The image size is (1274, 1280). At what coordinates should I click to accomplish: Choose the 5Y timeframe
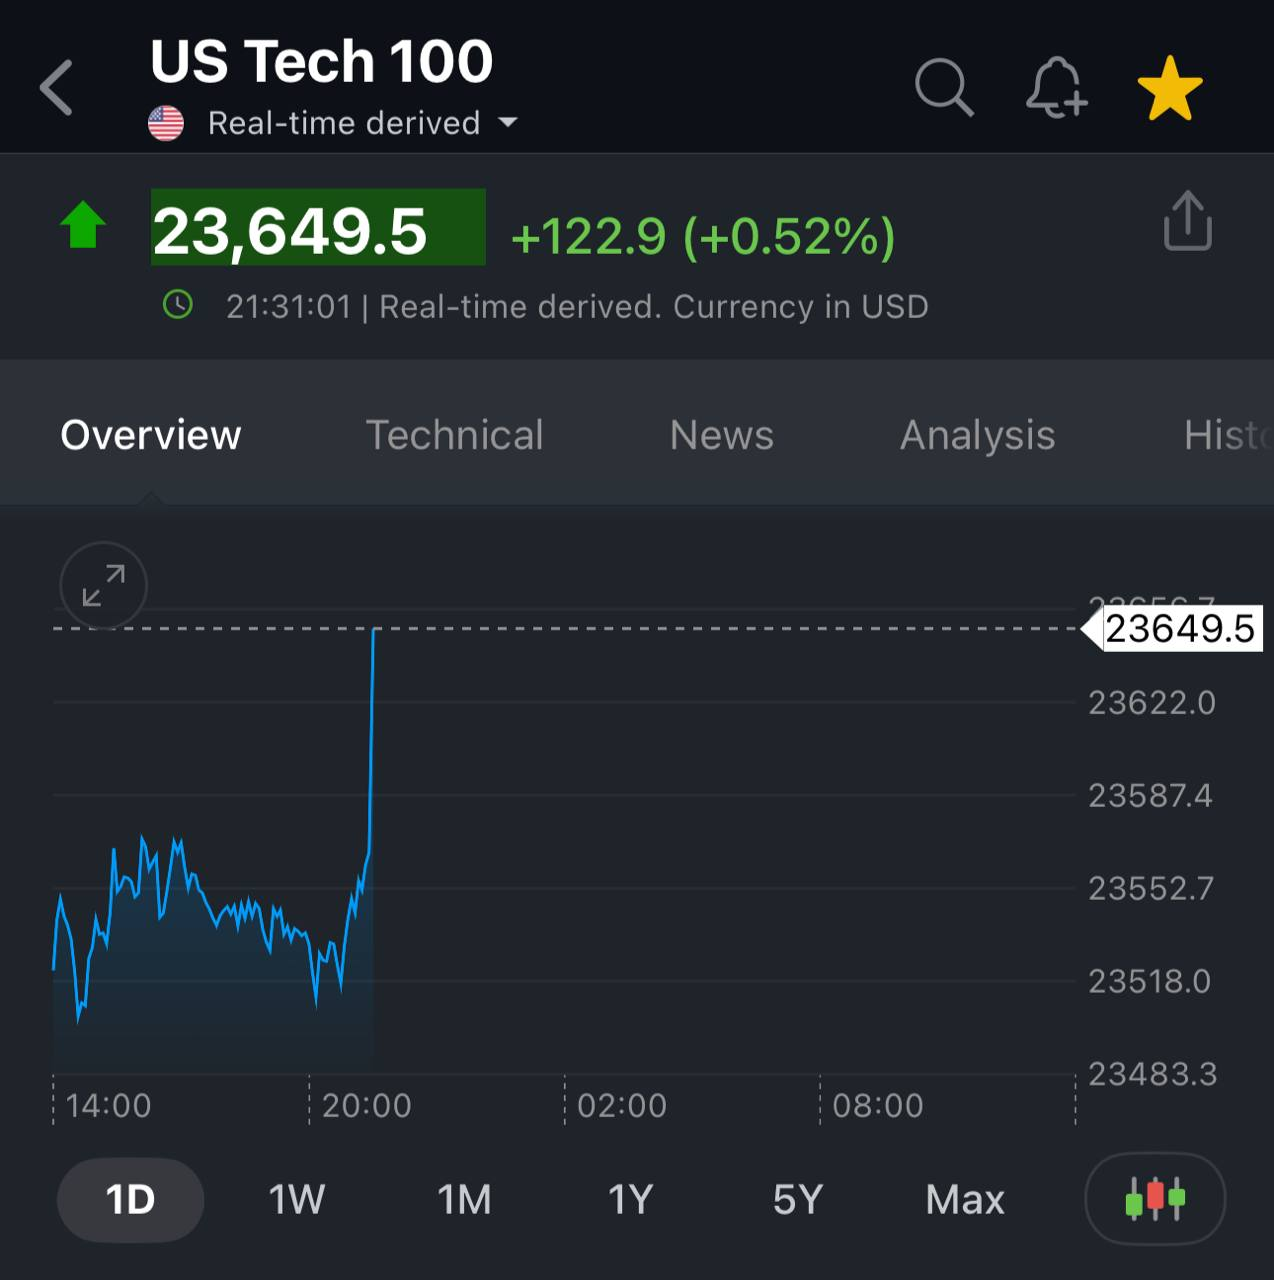pyautogui.click(x=797, y=1199)
